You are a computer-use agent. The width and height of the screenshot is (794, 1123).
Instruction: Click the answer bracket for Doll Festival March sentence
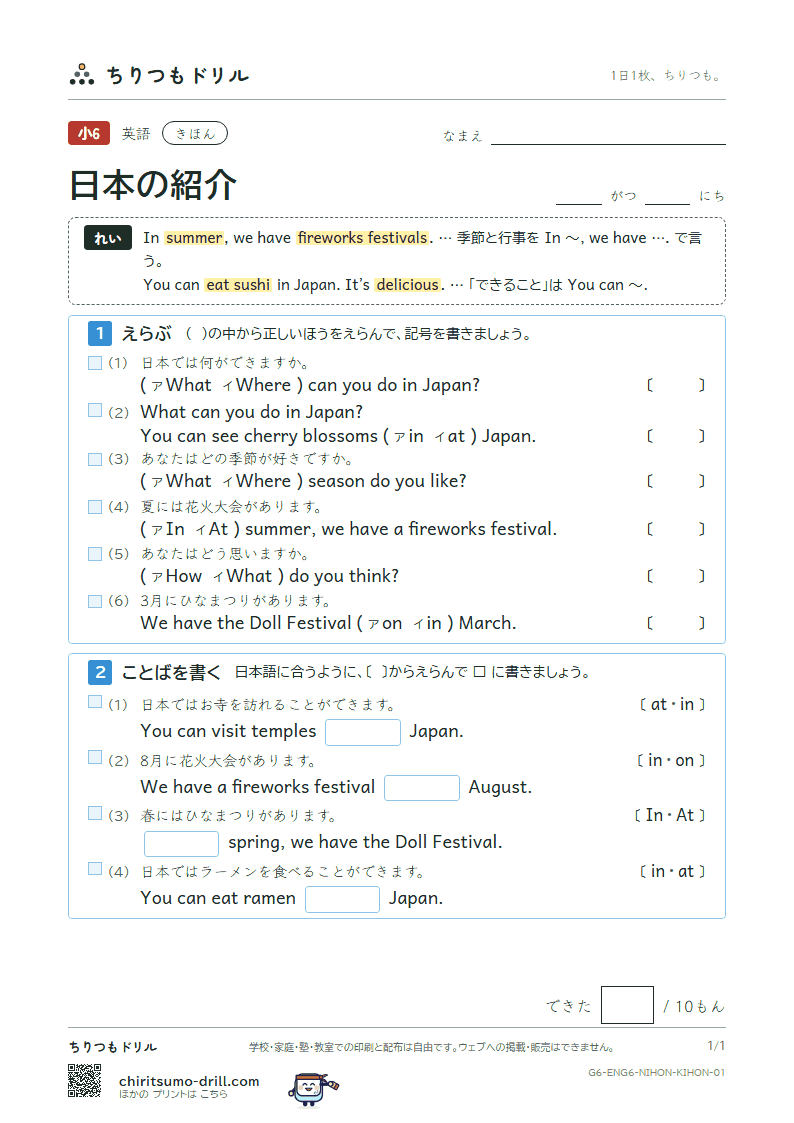point(676,623)
